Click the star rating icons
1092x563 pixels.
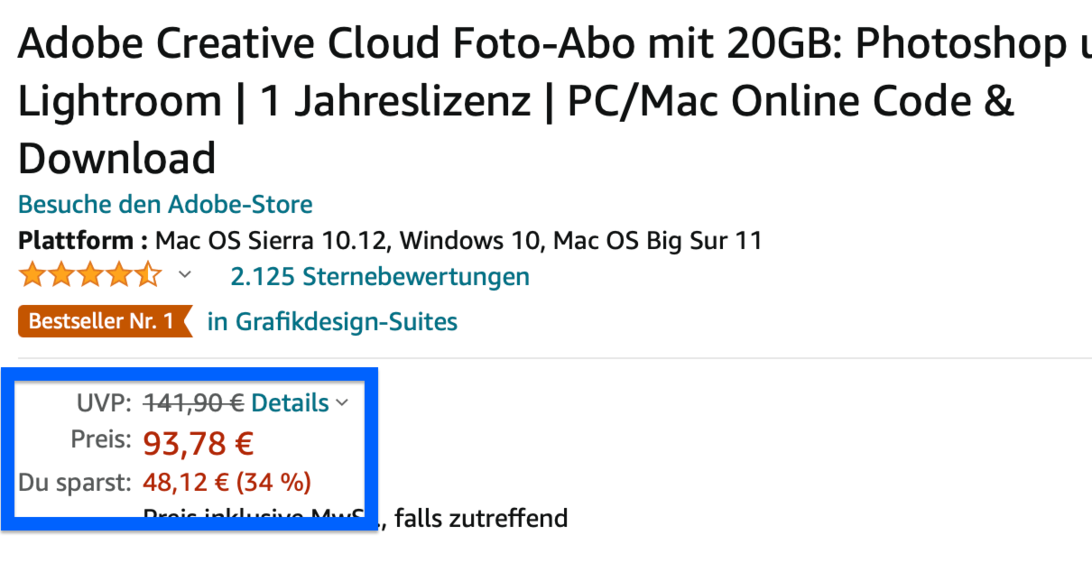point(90,275)
